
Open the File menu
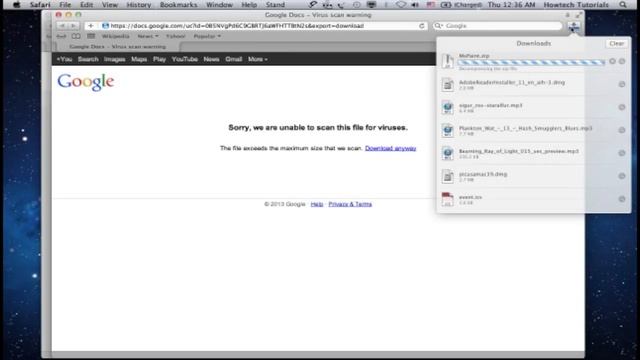click(x=65, y=5)
